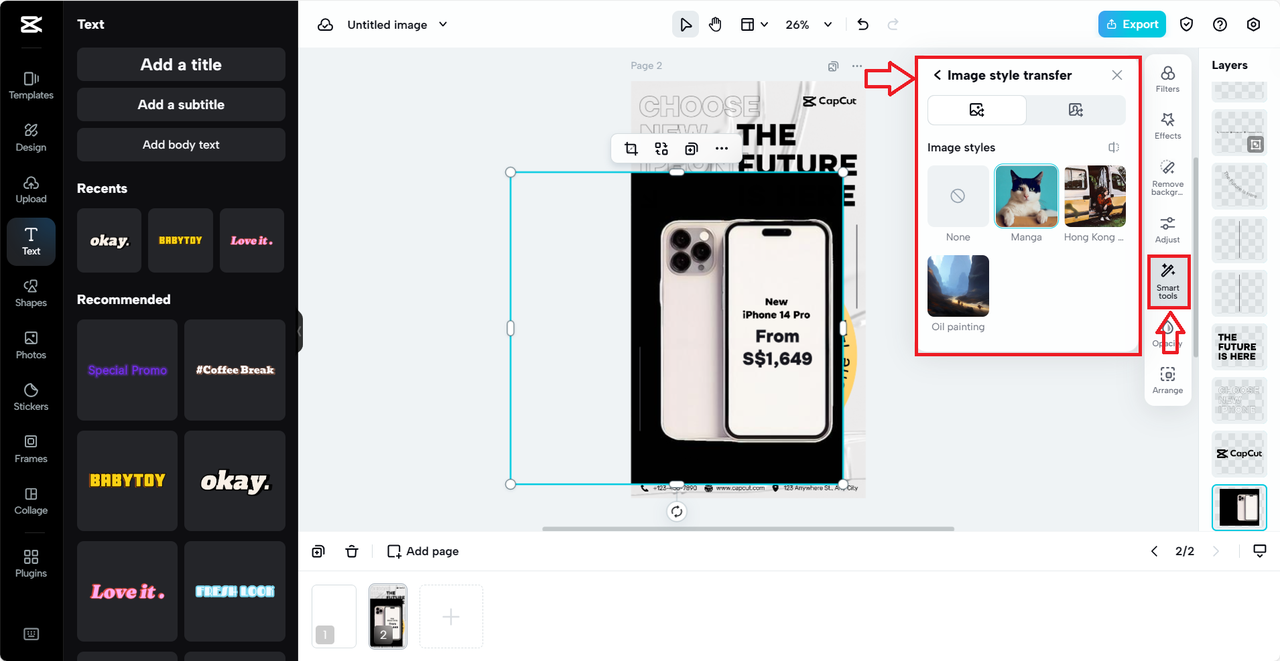1280x661 pixels.
Task: Open keyboard shortcuts icon at sidebar bottom
Action: tap(31, 634)
